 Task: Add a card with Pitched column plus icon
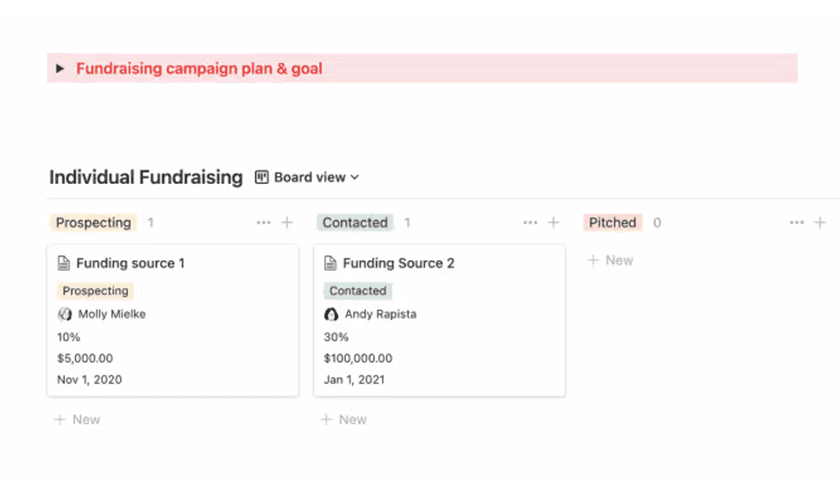click(820, 223)
